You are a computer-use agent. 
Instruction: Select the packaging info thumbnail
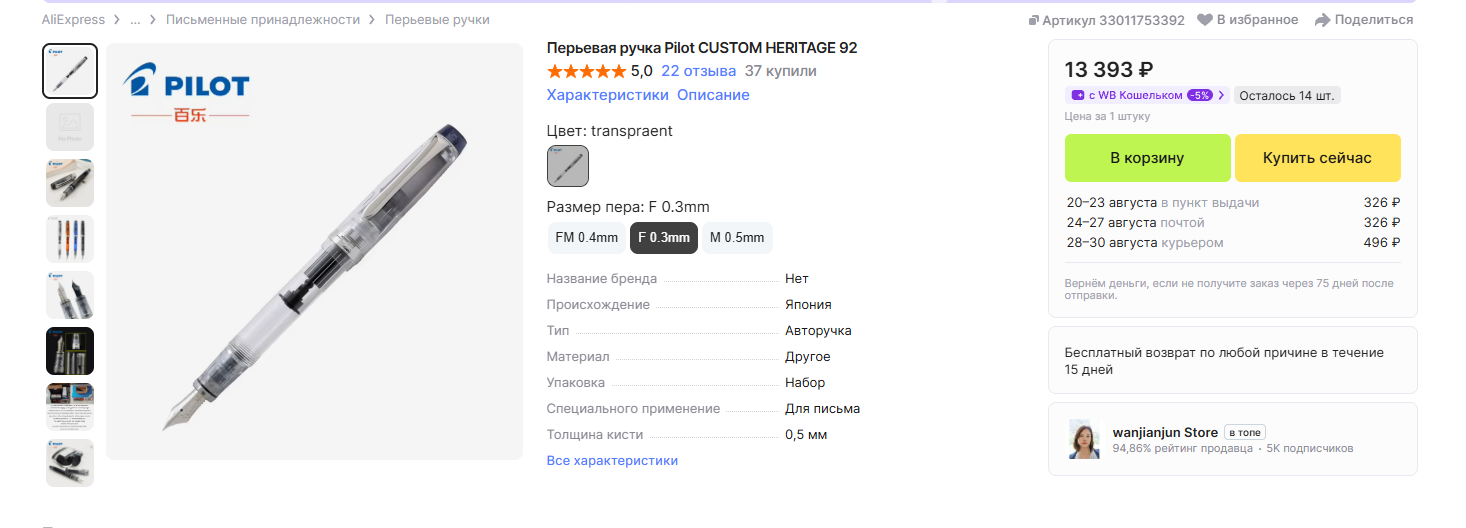(70, 407)
